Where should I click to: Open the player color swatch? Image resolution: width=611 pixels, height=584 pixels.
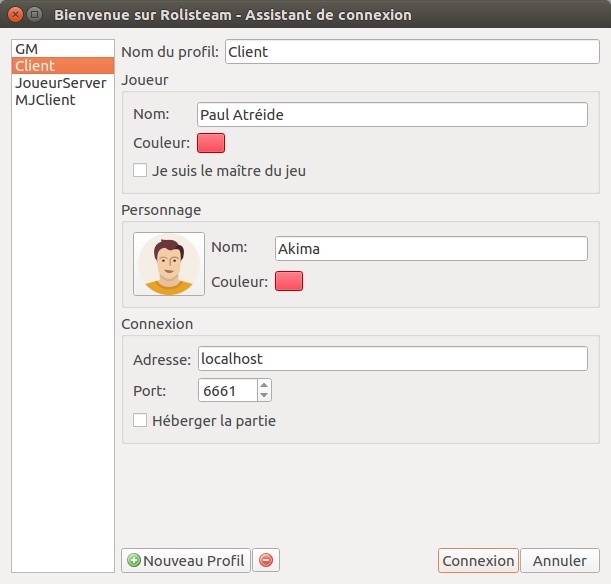(x=211, y=143)
